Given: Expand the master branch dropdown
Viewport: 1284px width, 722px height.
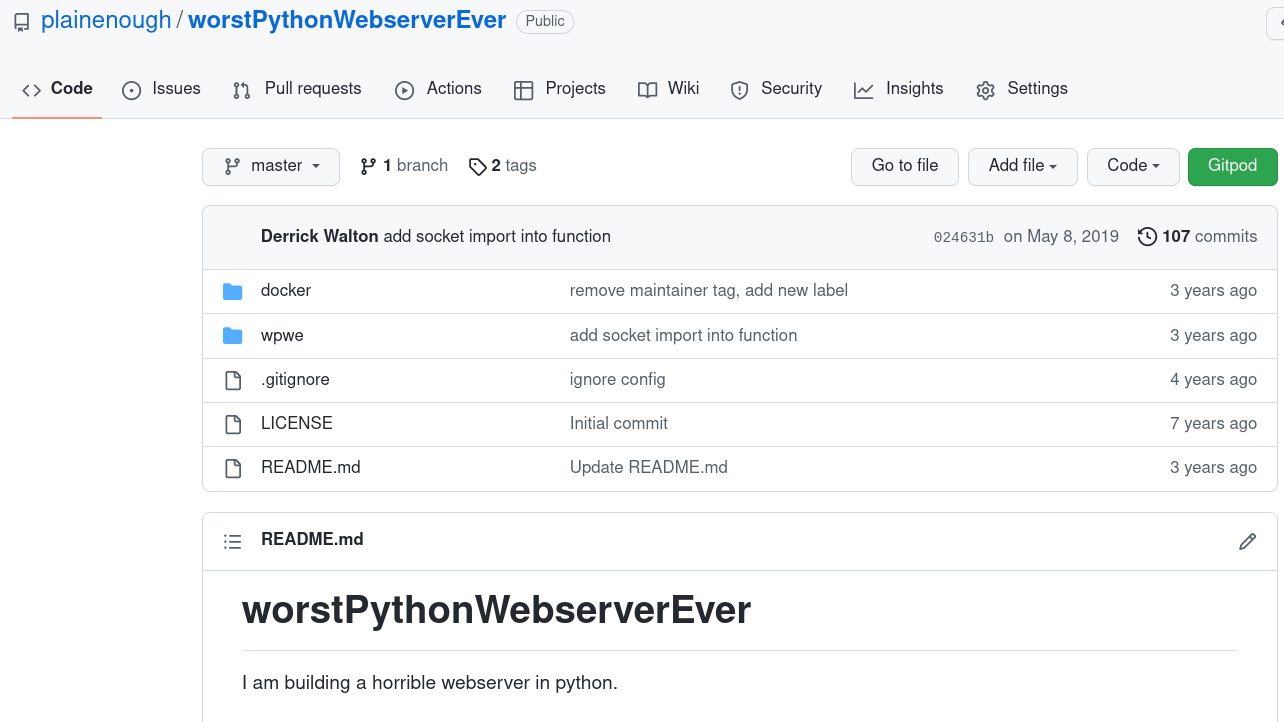Looking at the screenshot, I should point(271,166).
